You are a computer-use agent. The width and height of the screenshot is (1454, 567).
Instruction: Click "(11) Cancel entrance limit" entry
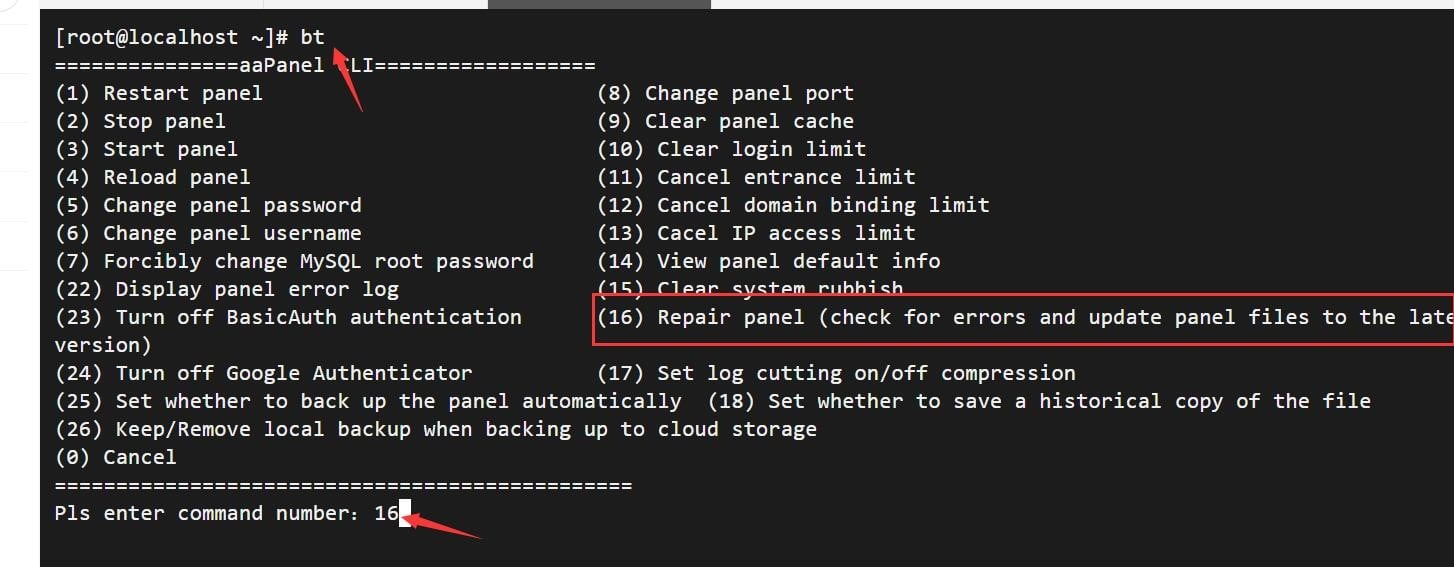(x=756, y=177)
